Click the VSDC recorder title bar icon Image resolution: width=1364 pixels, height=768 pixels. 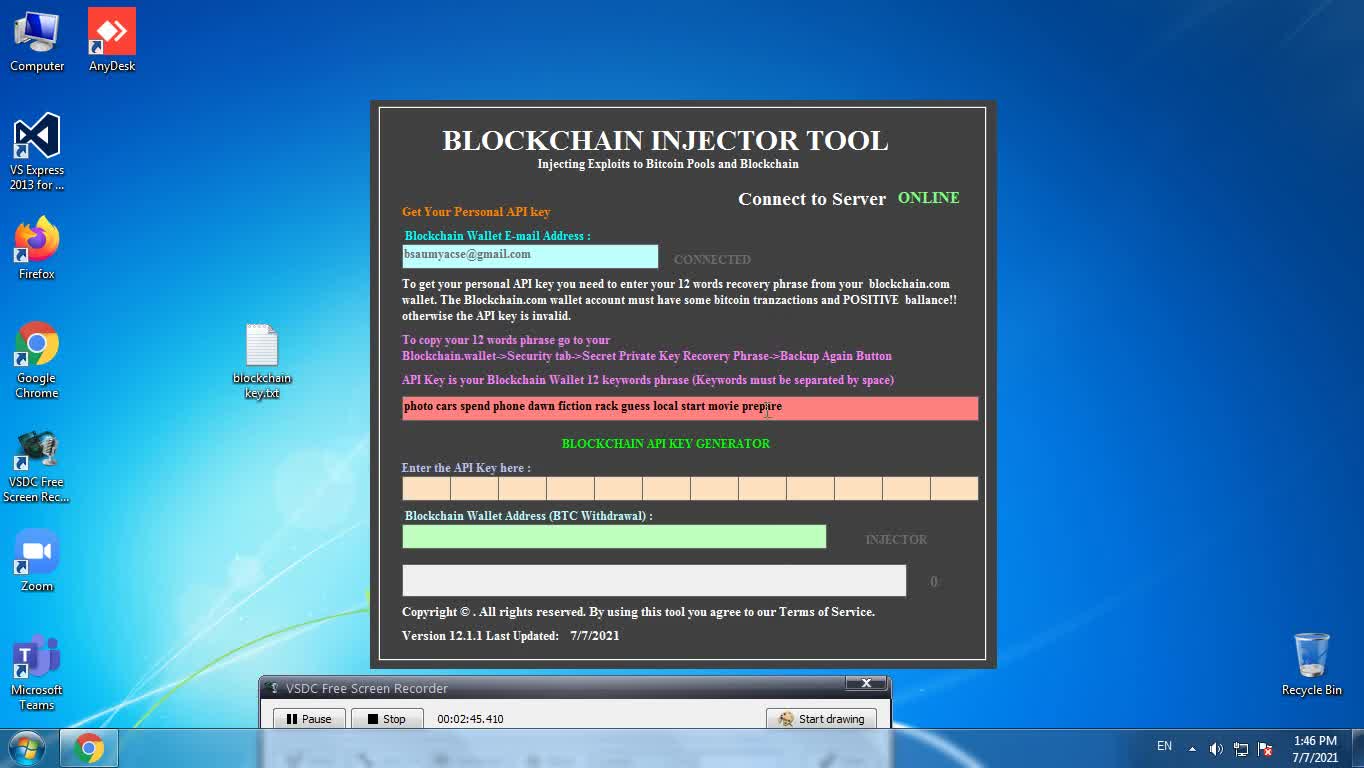[275, 688]
